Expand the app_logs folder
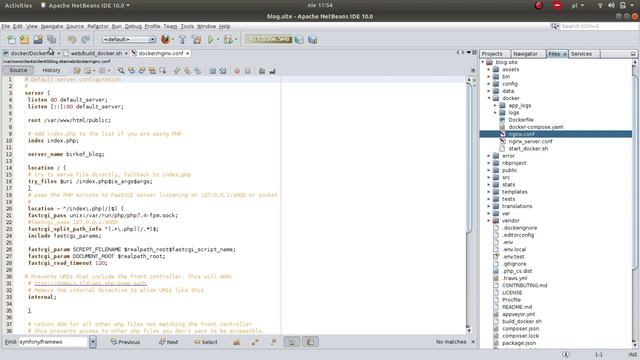The image size is (640, 360). click(x=496, y=105)
